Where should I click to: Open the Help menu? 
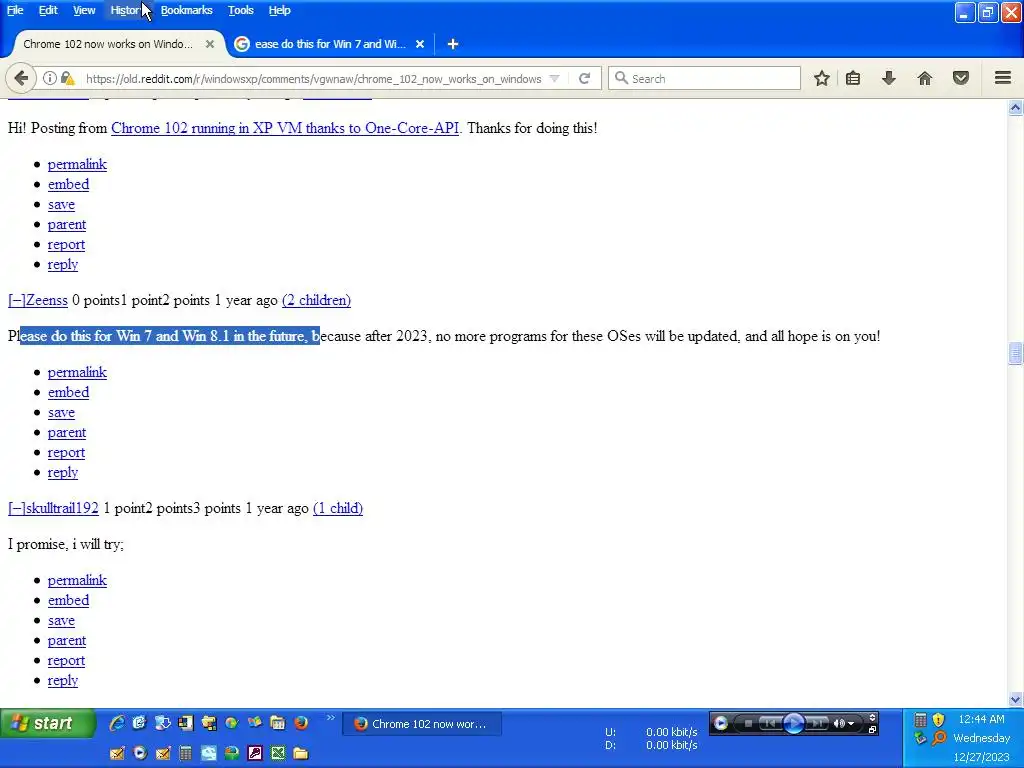click(280, 10)
